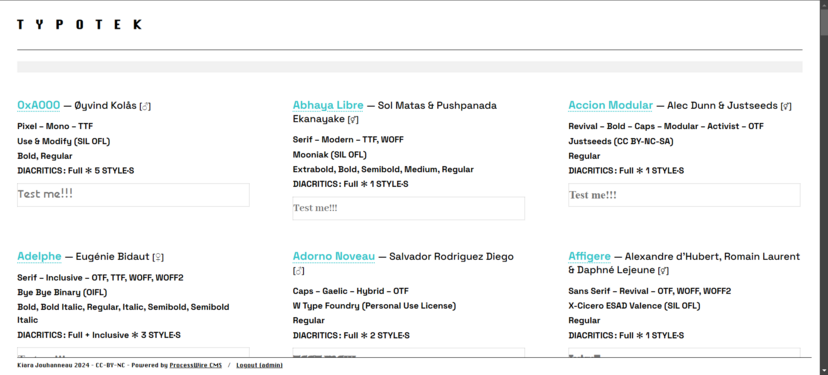Click 'Bold, Regular' styles under 0xA000

(x=44, y=156)
